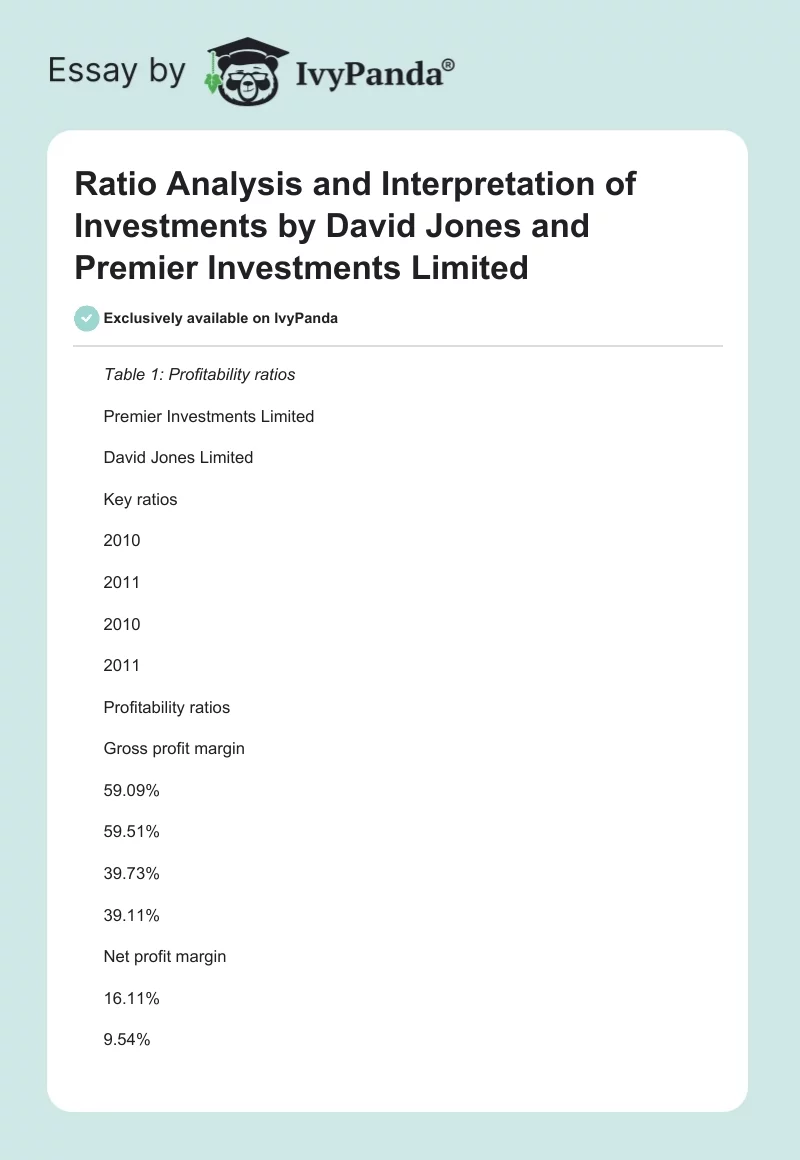Screen dimensions: 800x1160
Task: Click the IvyPanda brand name text
Action: [x=370, y=72]
